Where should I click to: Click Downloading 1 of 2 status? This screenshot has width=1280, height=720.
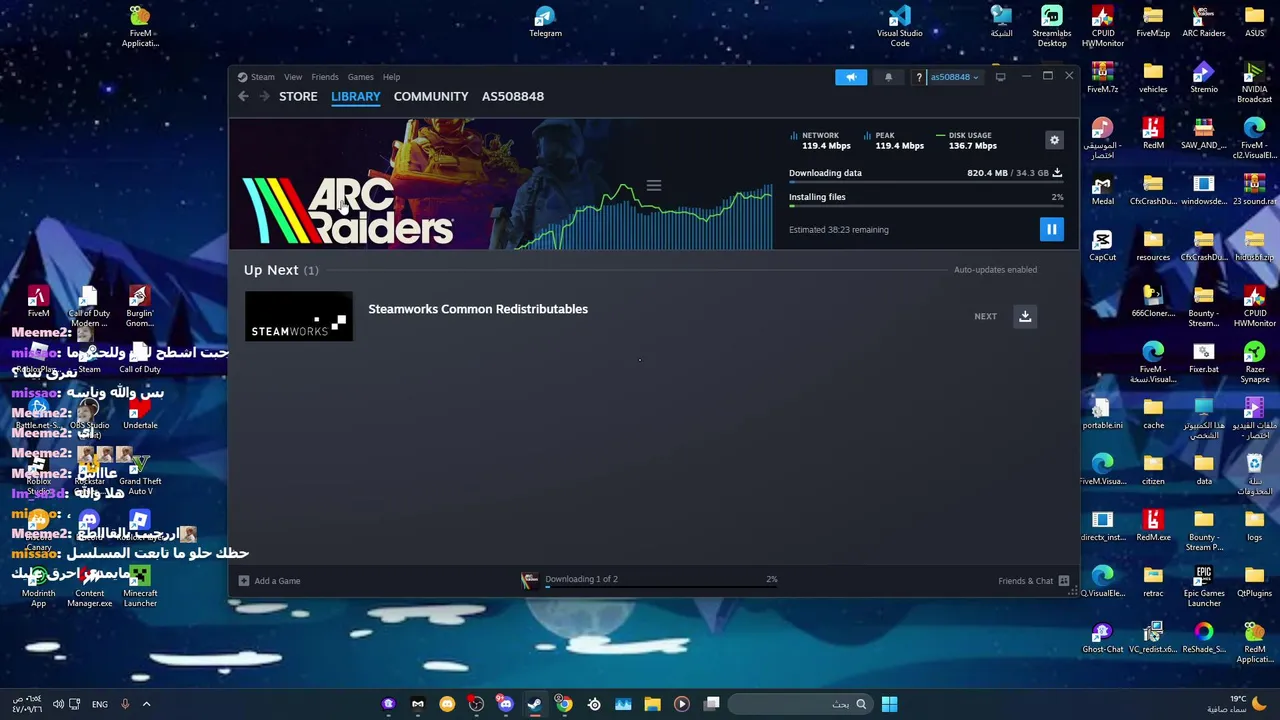tap(581, 579)
